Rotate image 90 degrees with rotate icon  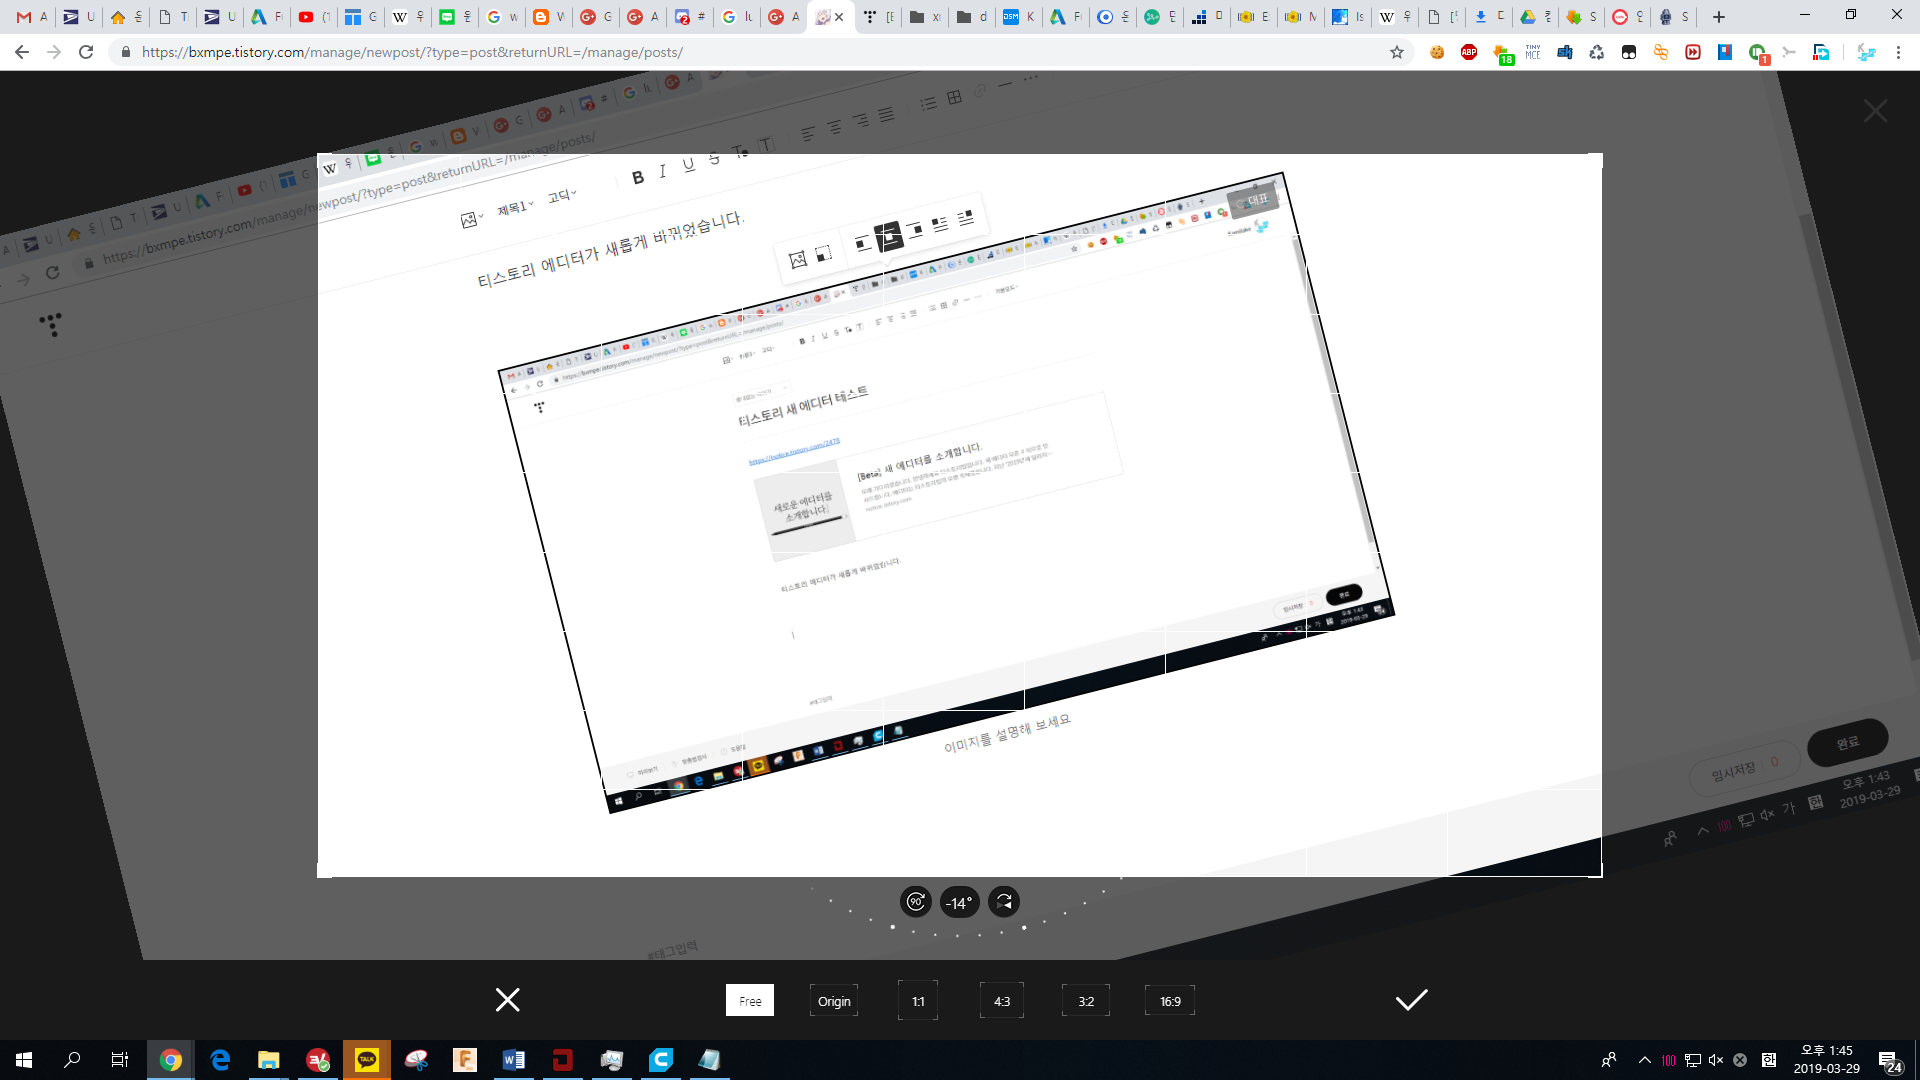[915, 902]
